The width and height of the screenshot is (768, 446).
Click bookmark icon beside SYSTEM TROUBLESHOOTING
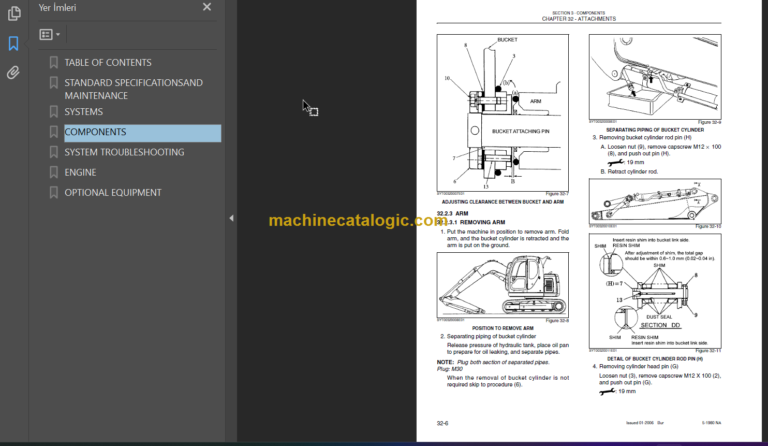pyautogui.click(x=53, y=152)
